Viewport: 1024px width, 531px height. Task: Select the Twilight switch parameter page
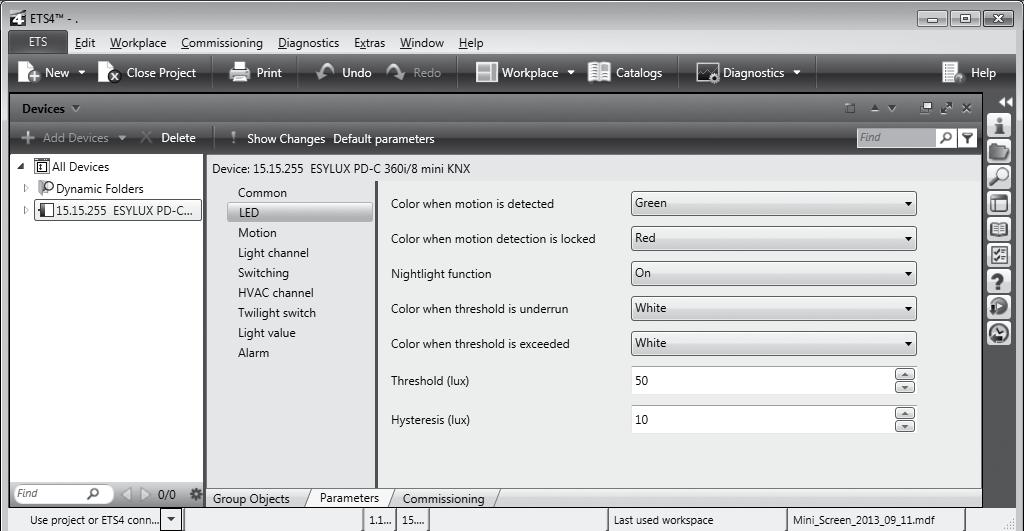[x=277, y=313]
